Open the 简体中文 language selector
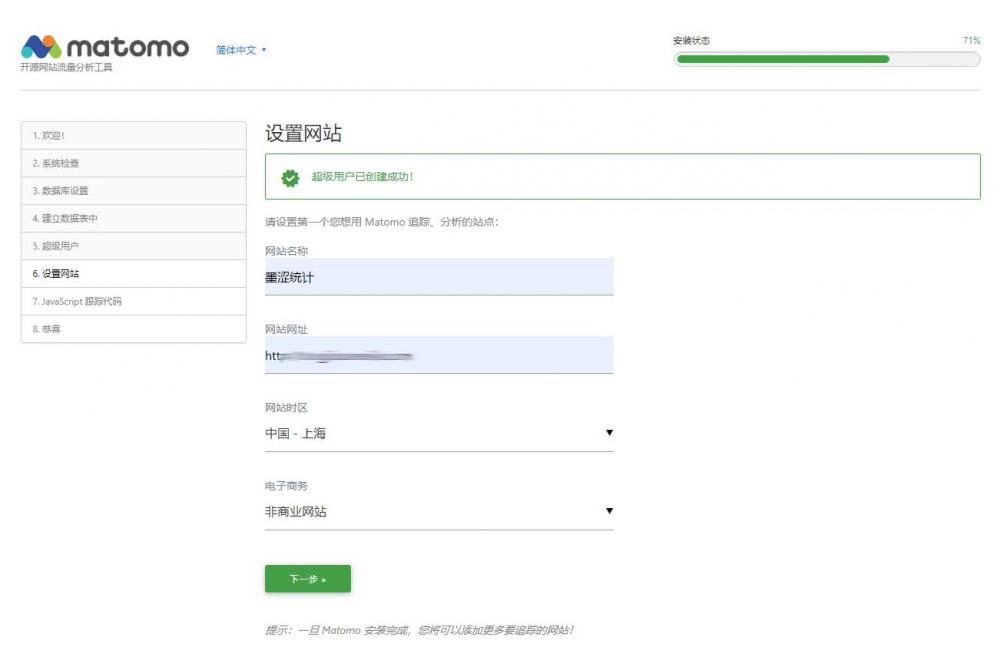 240,50
